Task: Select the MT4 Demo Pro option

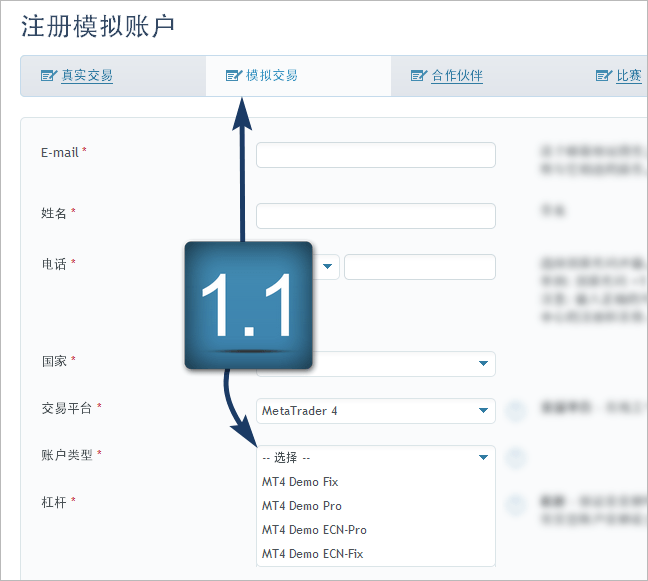Action: (x=302, y=506)
